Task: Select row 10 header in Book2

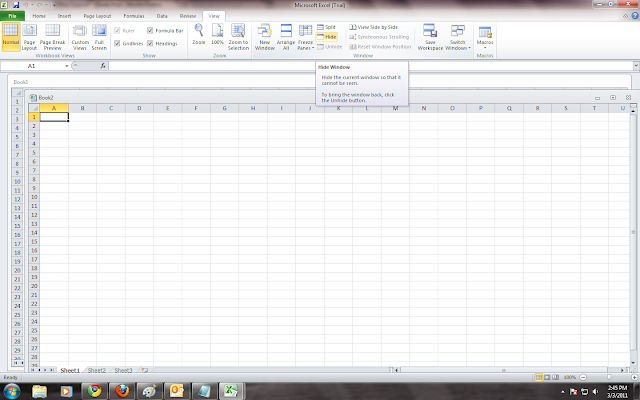Action: [x=34, y=197]
